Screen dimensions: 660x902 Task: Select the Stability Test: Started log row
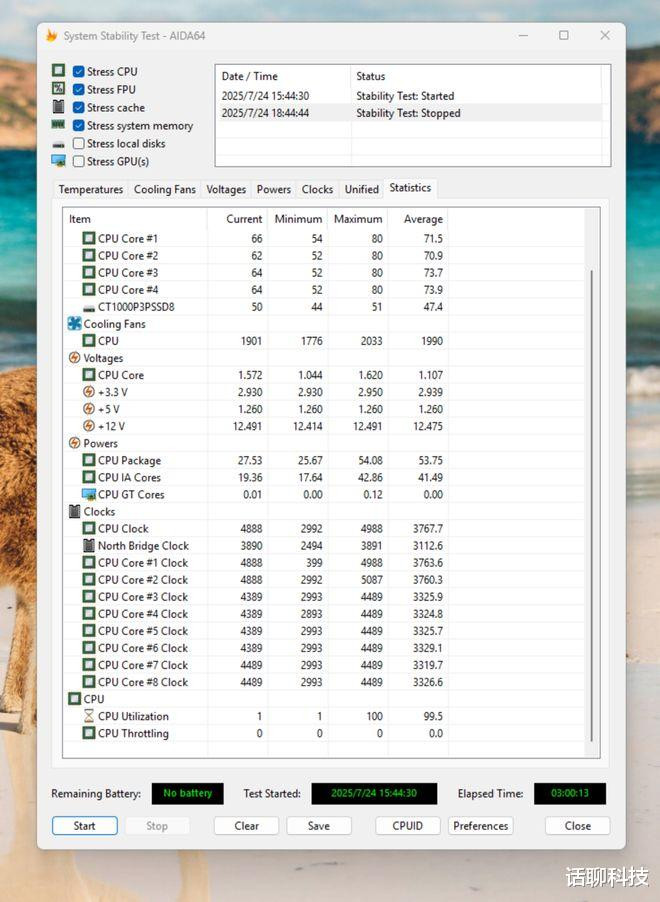pyautogui.click(x=411, y=95)
